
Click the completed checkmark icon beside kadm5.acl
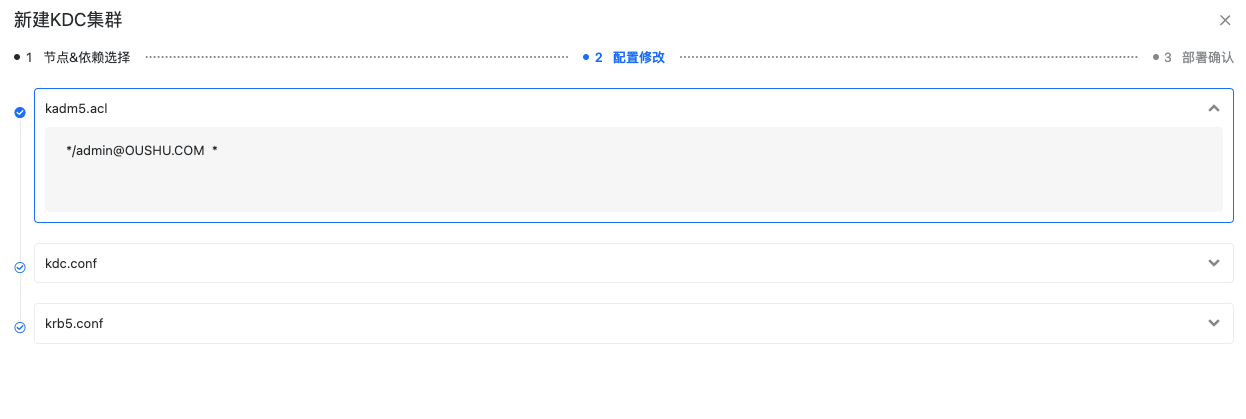click(20, 113)
